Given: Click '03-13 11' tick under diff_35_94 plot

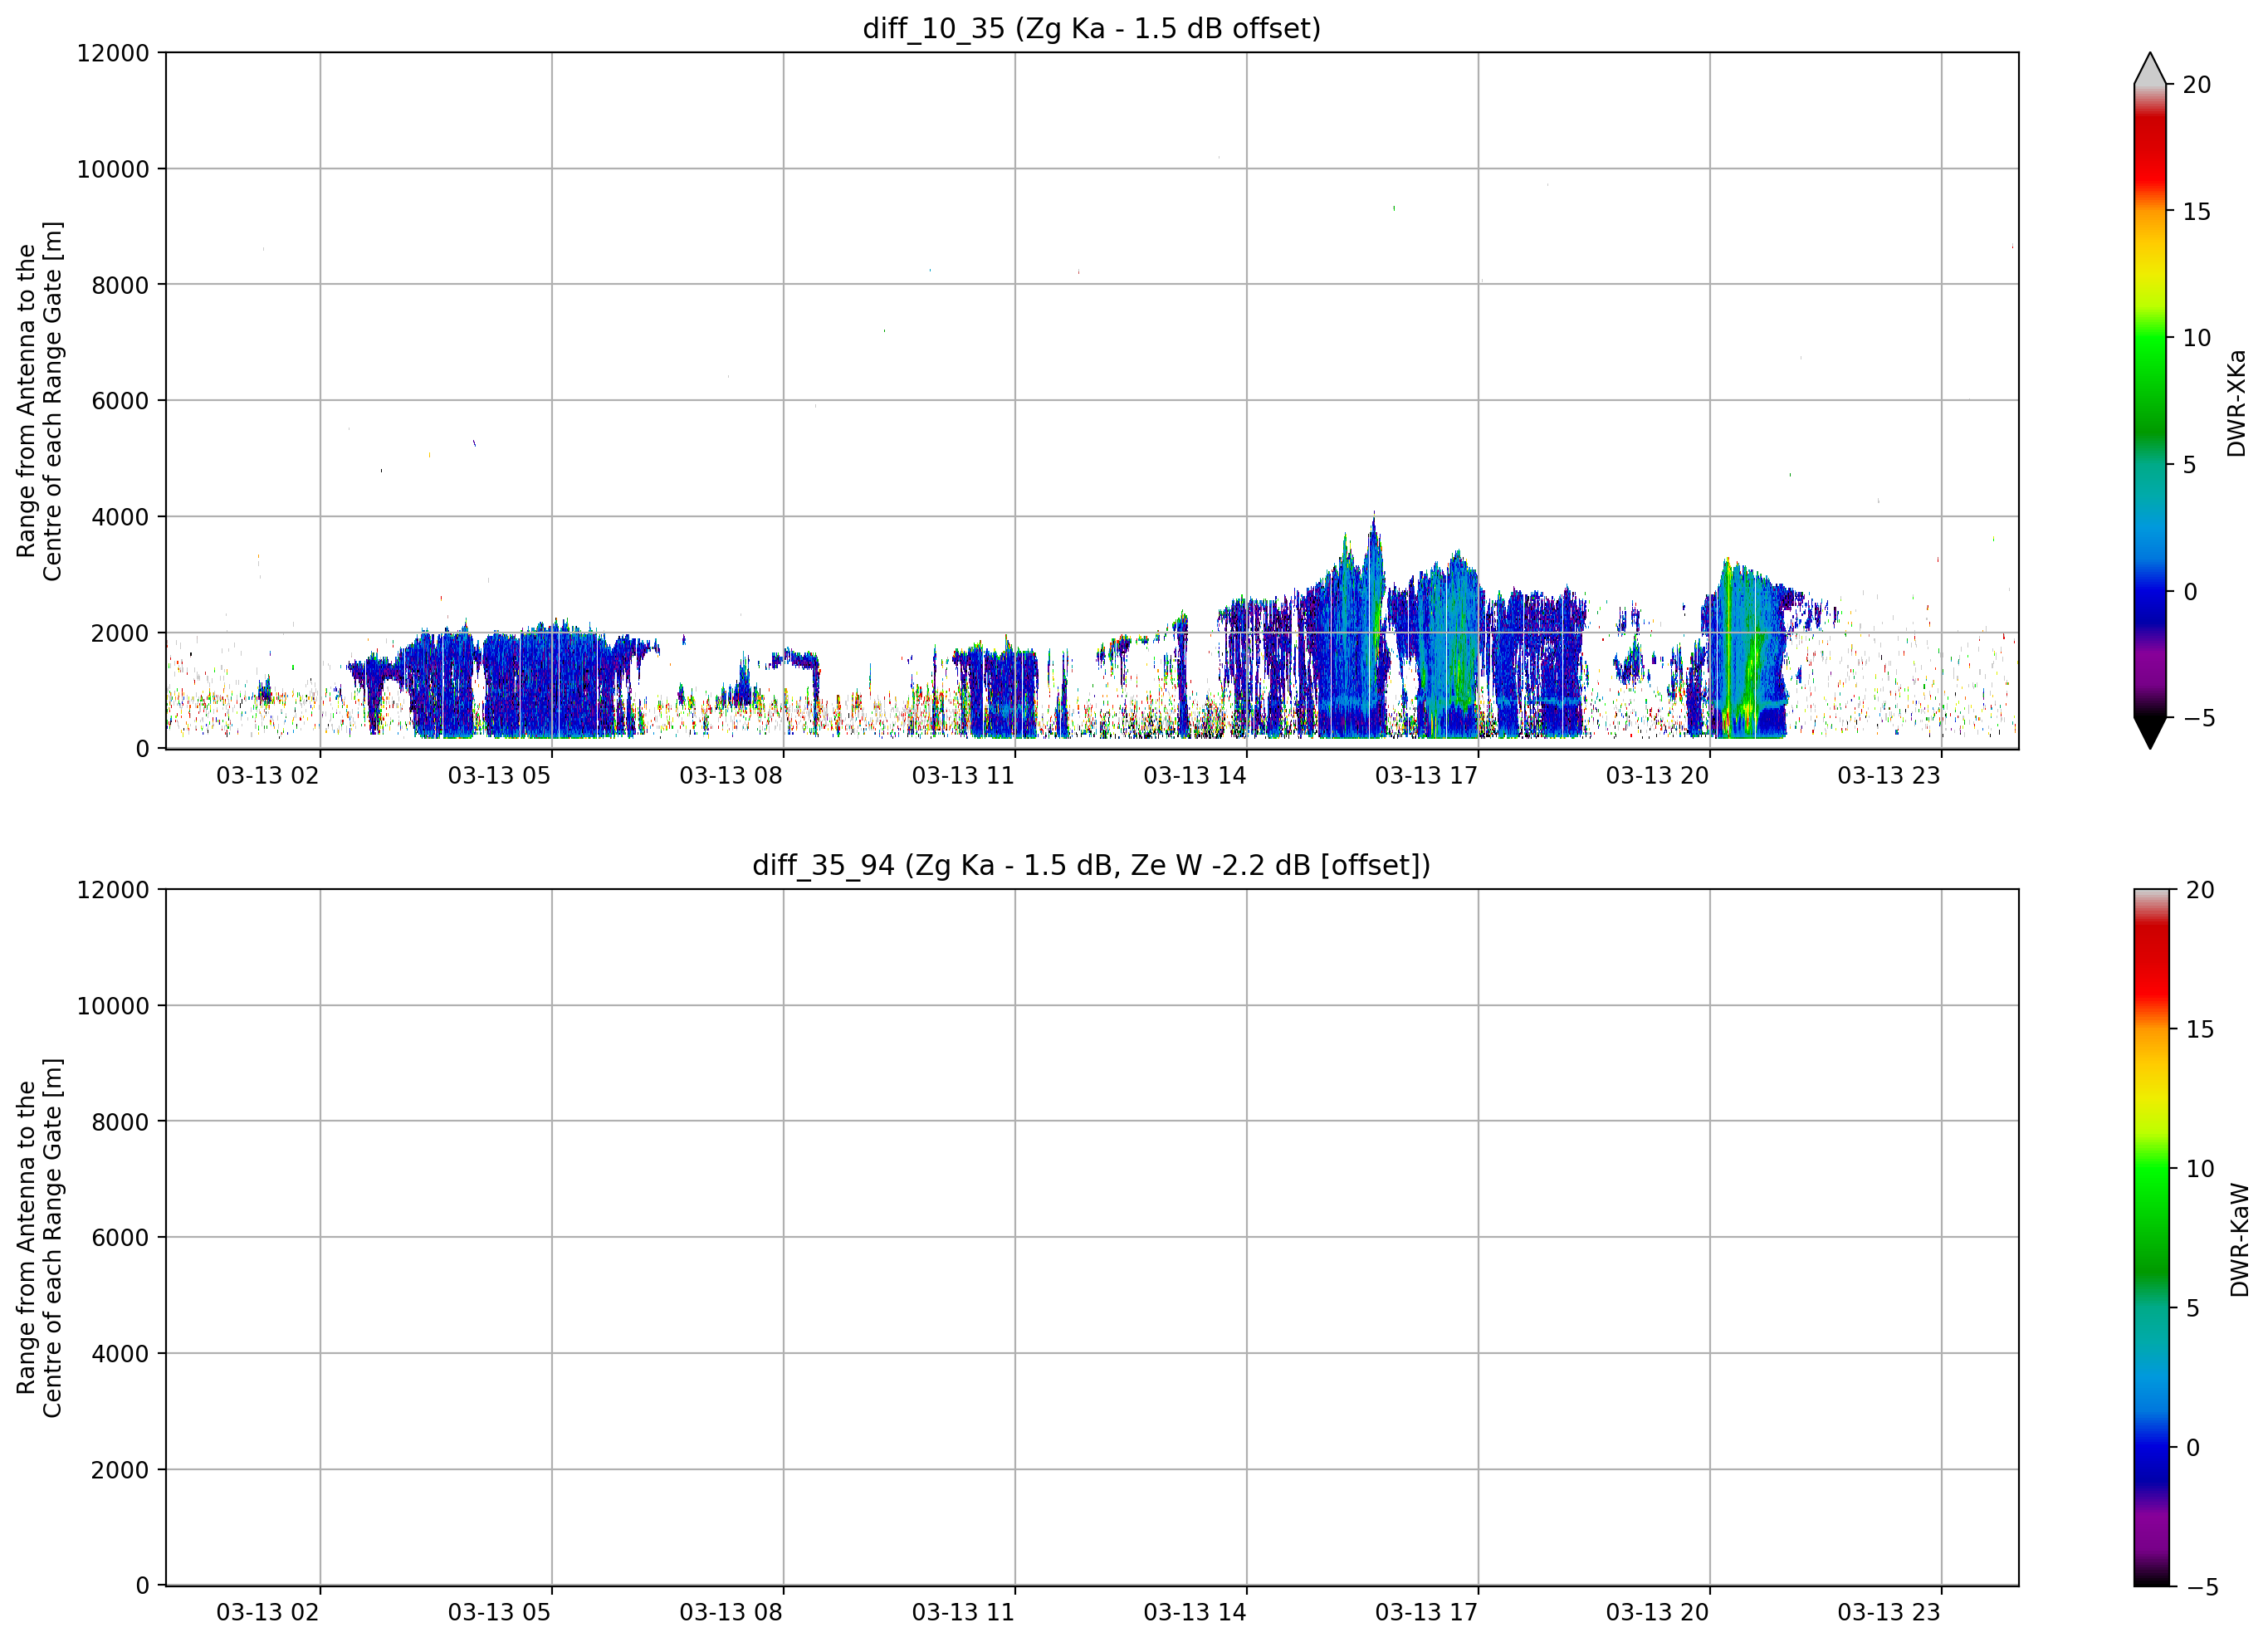Looking at the screenshot, I should [963, 1612].
